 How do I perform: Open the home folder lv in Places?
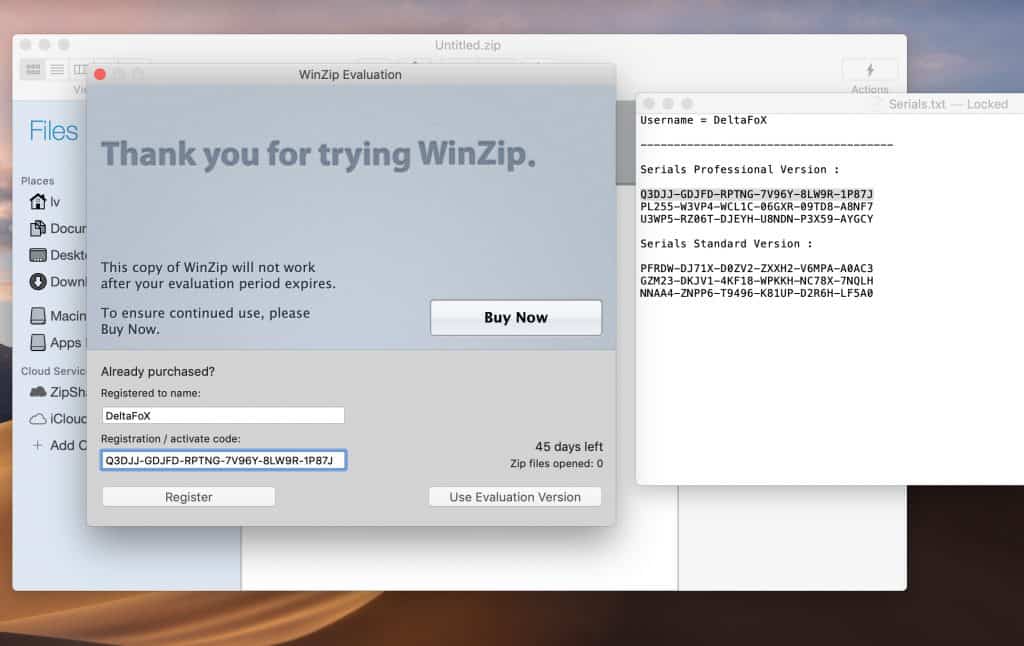tap(46, 202)
